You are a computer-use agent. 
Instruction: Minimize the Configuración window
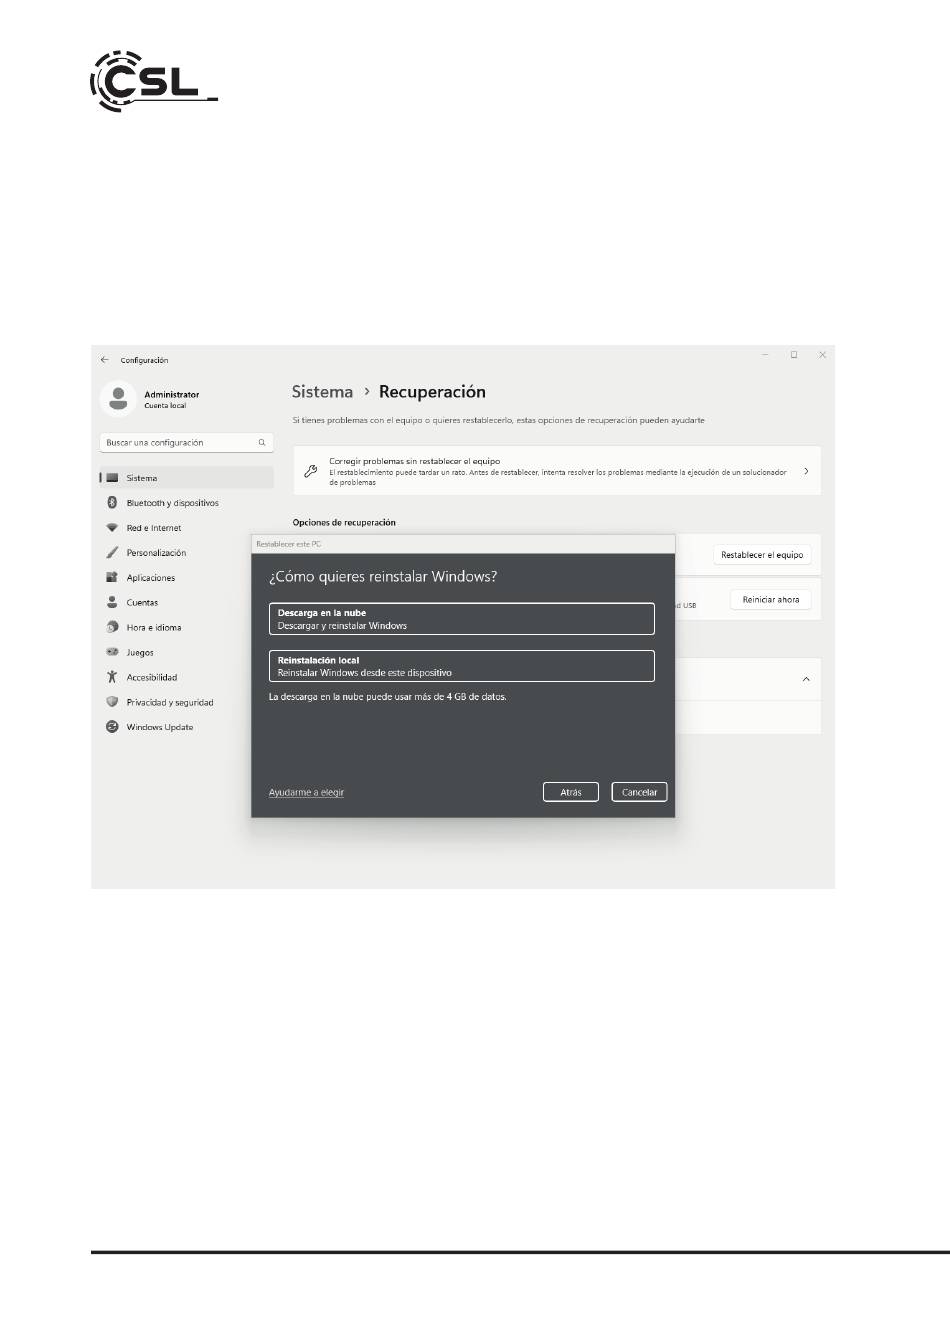click(765, 355)
